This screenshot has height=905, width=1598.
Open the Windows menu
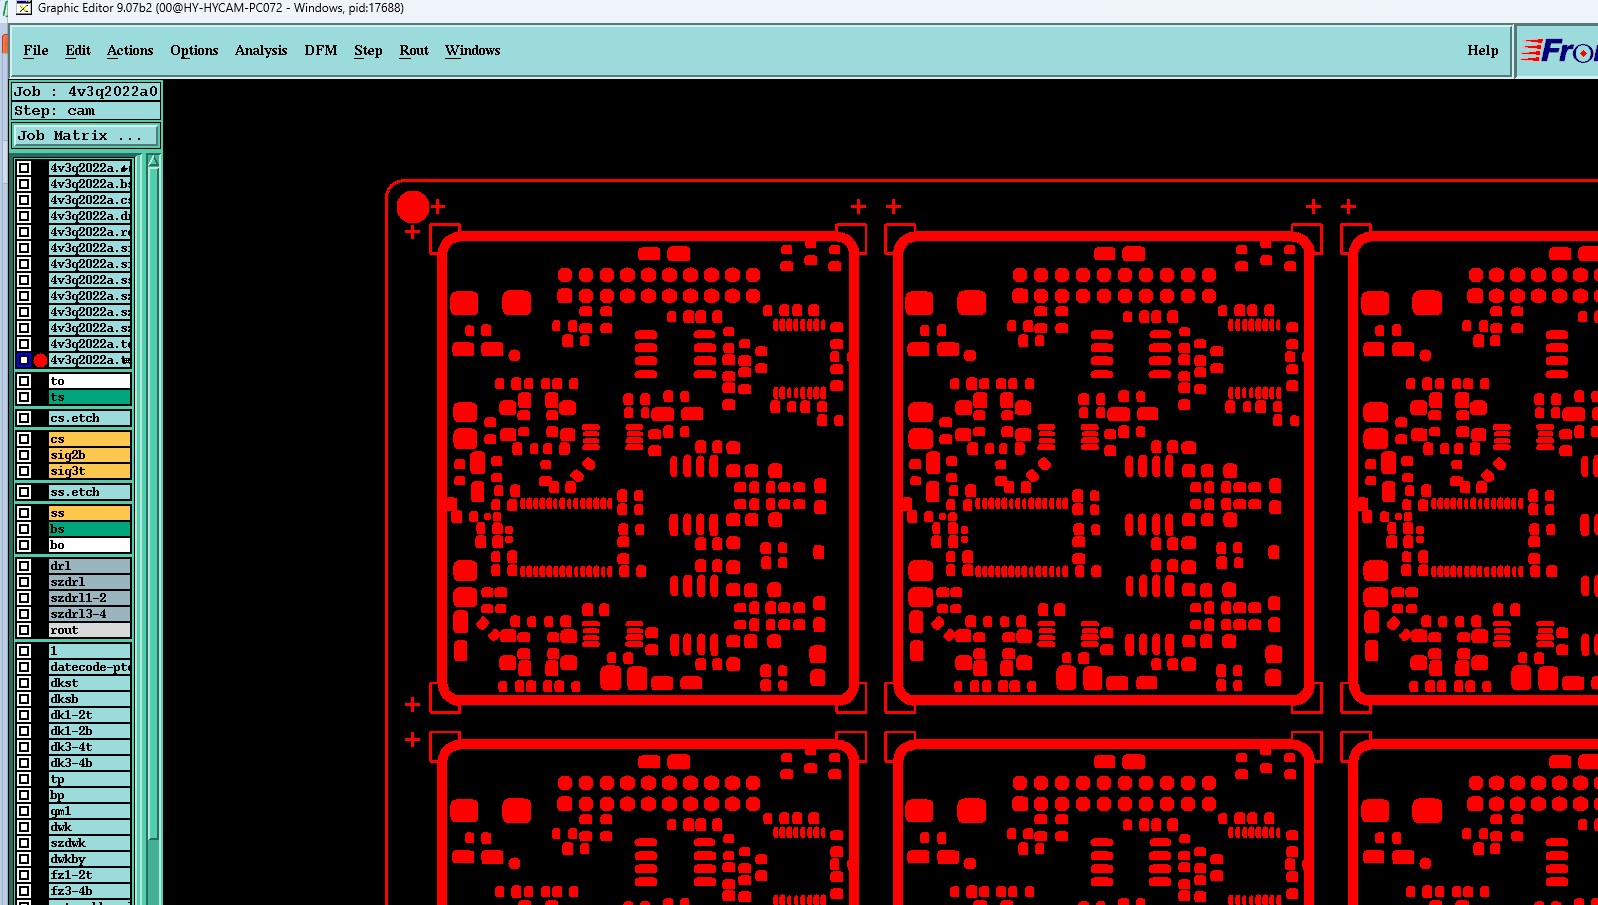[473, 51]
